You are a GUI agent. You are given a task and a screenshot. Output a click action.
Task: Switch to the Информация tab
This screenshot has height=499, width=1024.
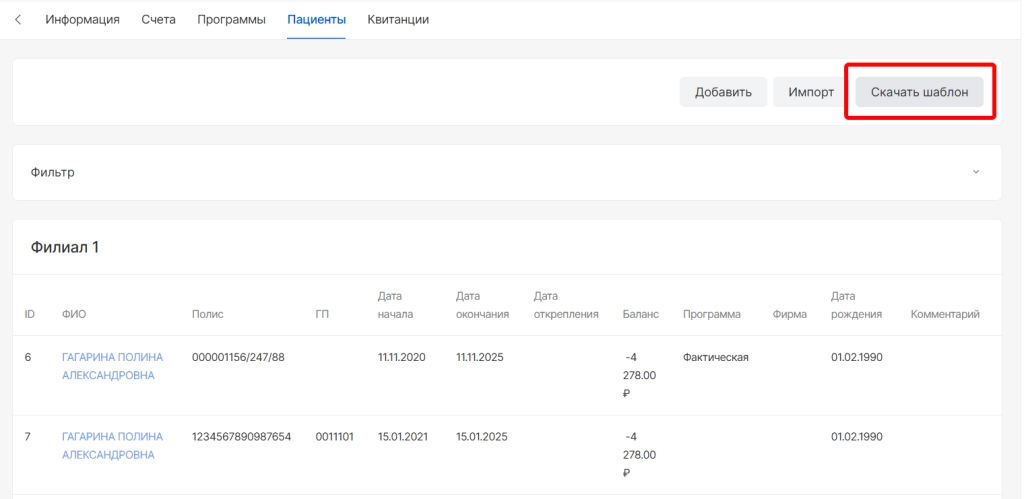coord(82,20)
